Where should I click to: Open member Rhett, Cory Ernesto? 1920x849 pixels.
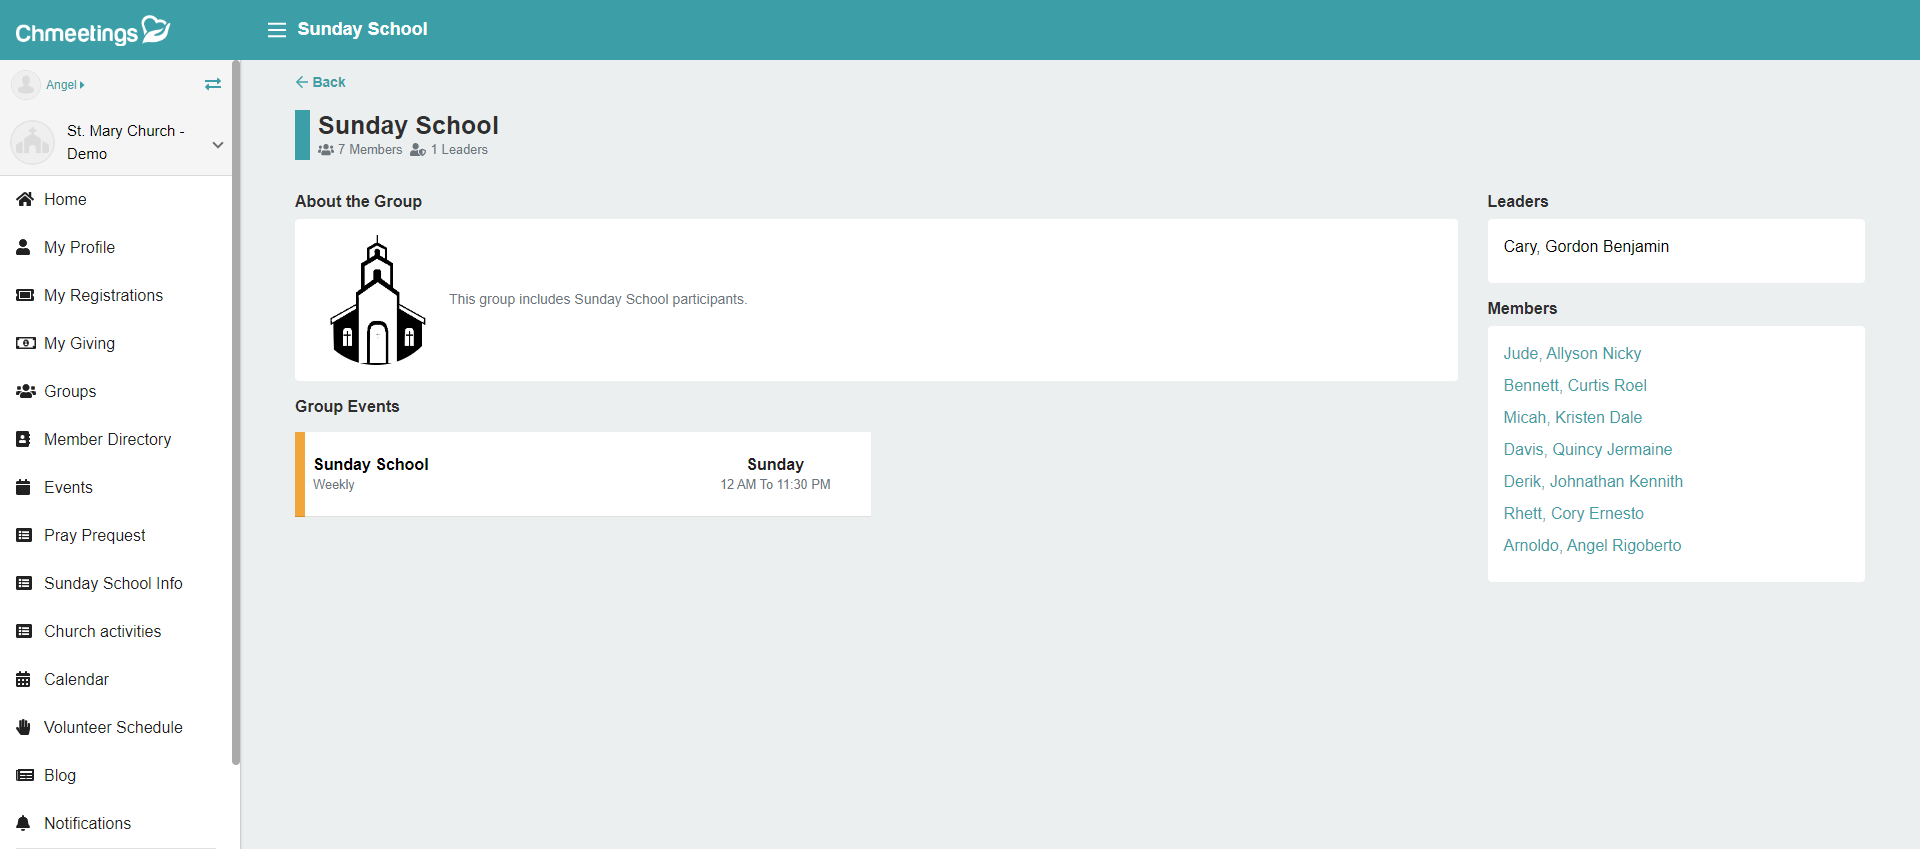tap(1573, 513)
